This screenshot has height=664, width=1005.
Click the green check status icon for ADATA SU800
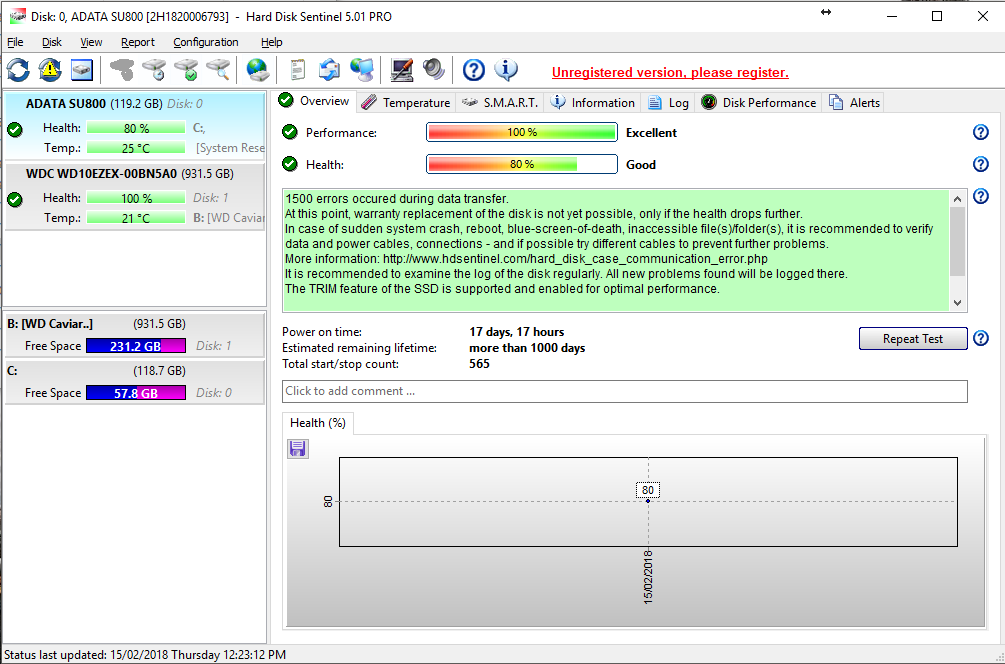click(15, 129)
